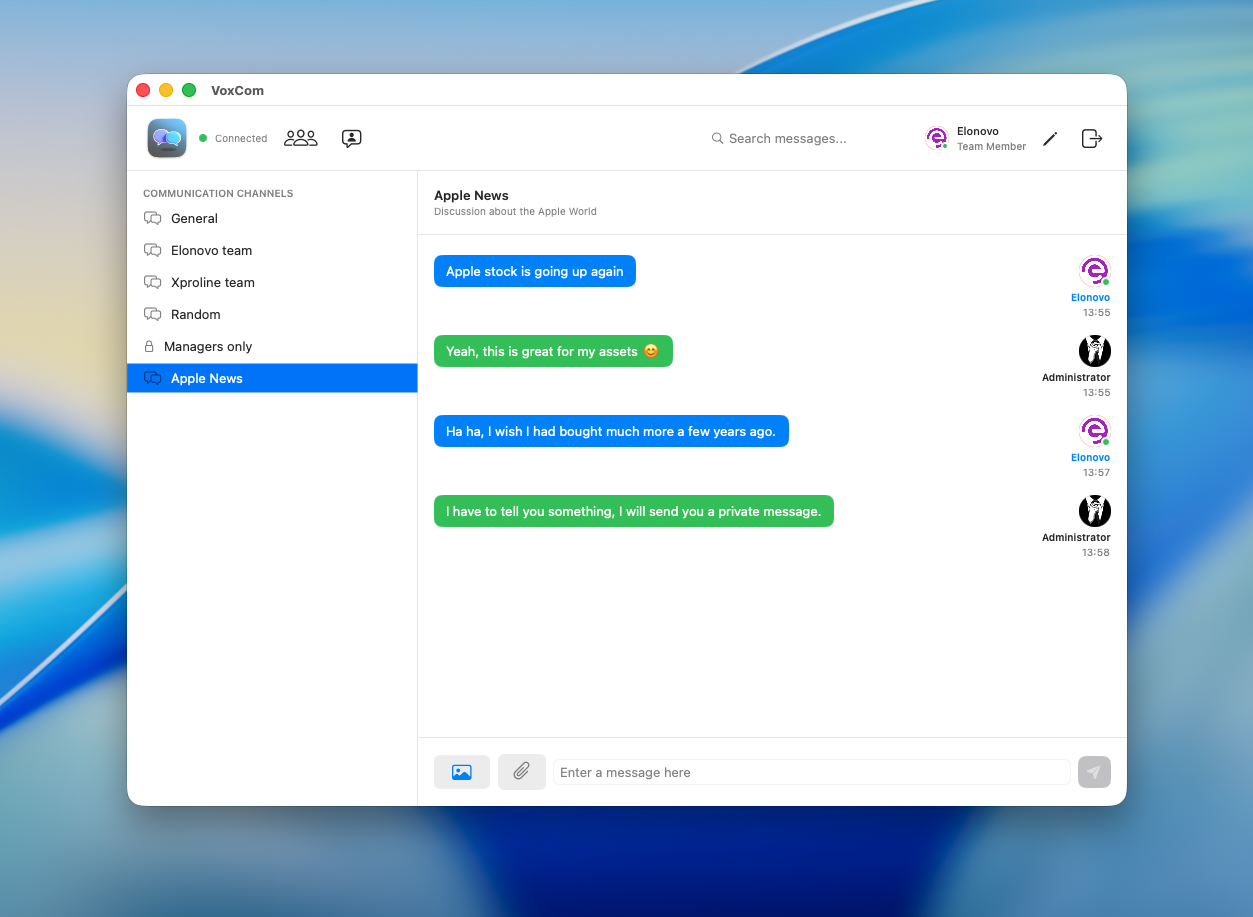Click the Elonovo sender name at 13:57
Image resolution: width=1253 pixels, height=917 pixels.
tap(1090, 457)
